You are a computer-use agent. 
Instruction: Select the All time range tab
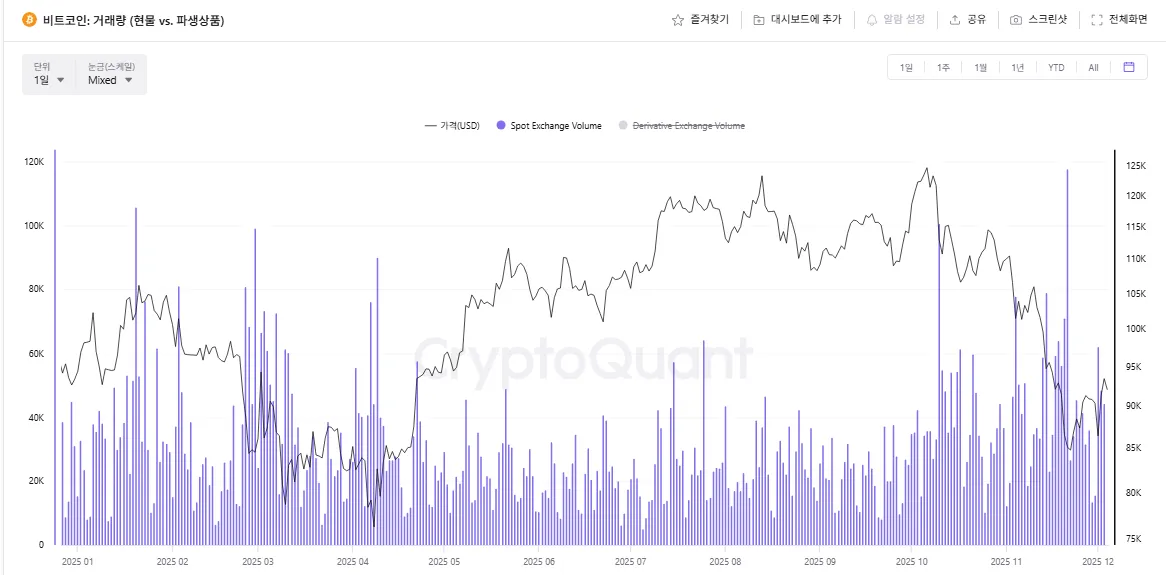click(1093, 68)
